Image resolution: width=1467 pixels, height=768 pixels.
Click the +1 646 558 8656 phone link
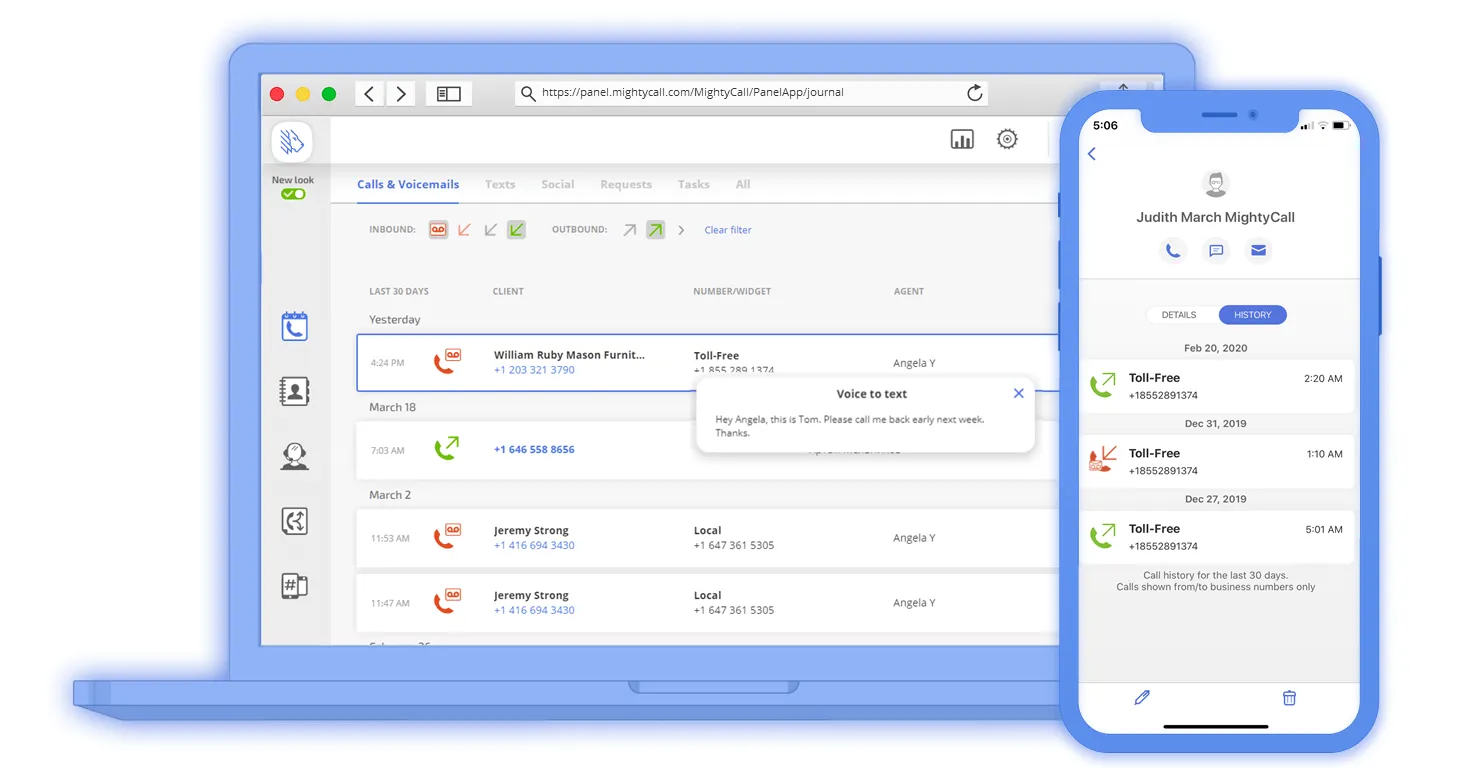click(534, 449)
